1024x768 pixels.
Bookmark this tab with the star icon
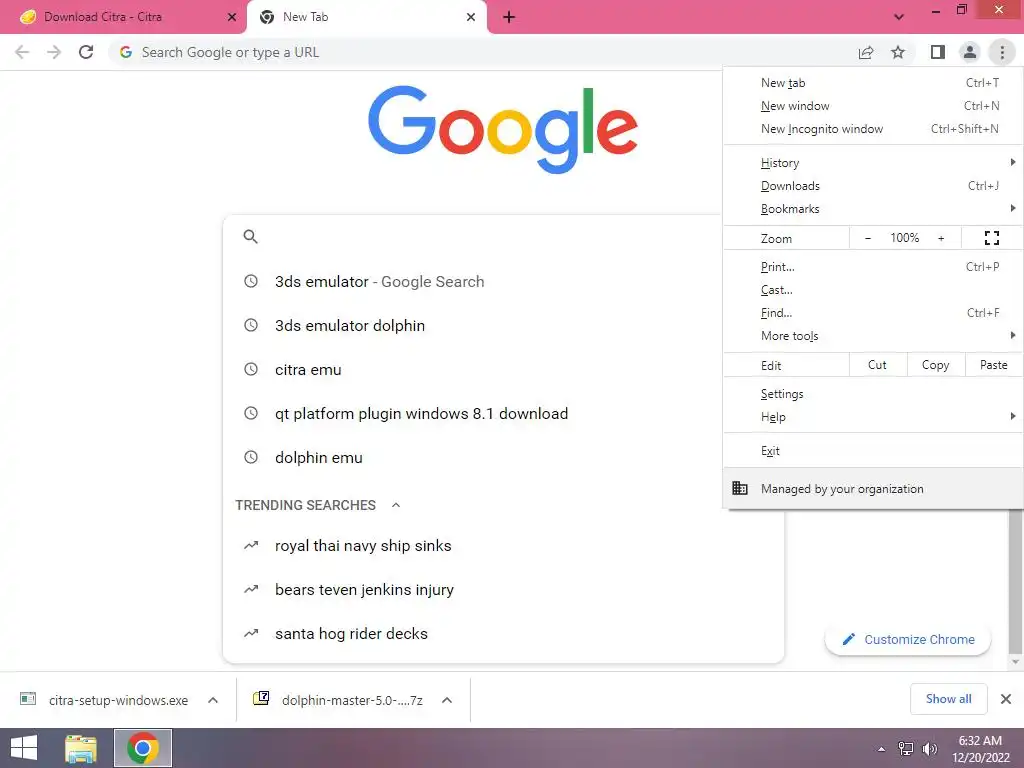coord(898,52)
